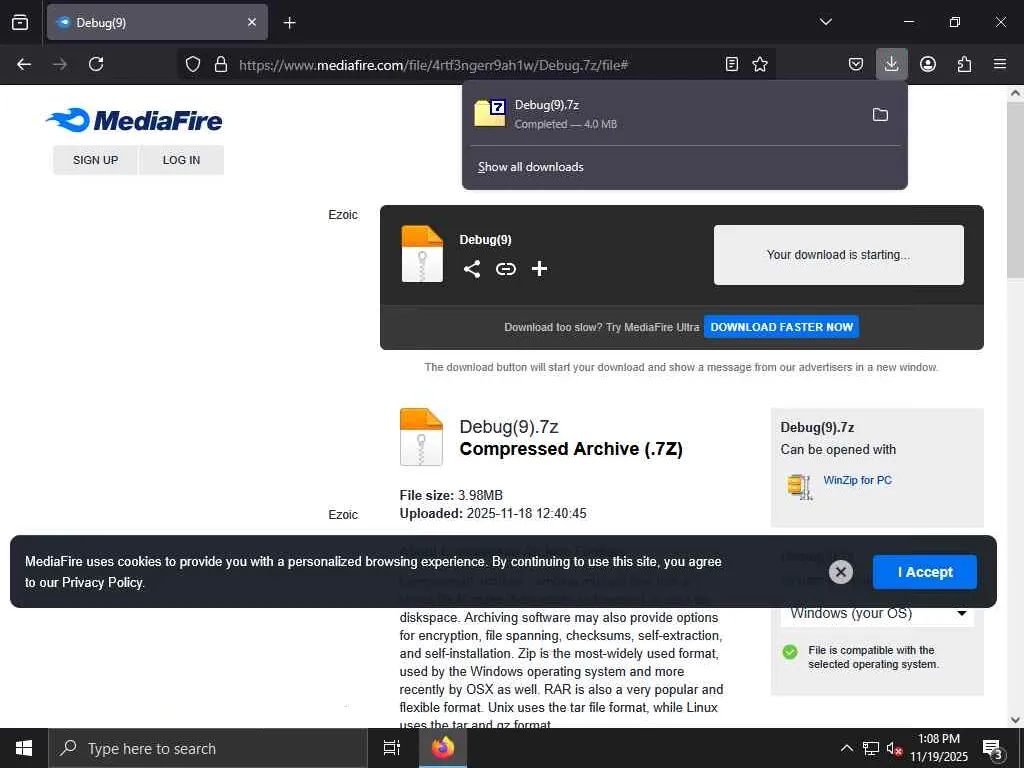1024x768 pixels.
Task: Reload the current page
Action: (x=96, y=64)
